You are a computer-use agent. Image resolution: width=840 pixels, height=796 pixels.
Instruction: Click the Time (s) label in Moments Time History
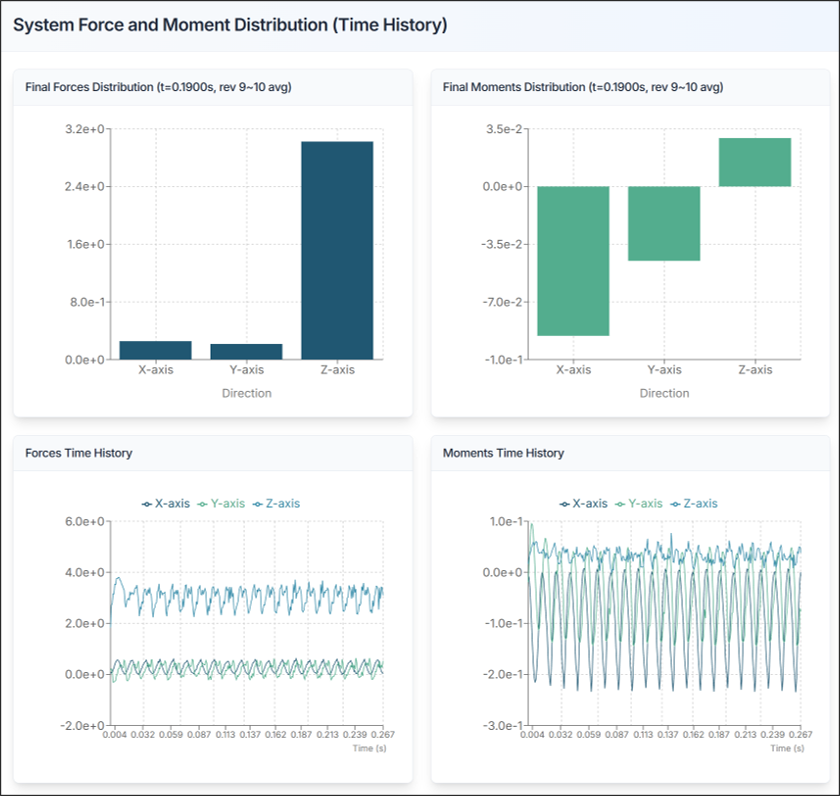pos(786,747)
